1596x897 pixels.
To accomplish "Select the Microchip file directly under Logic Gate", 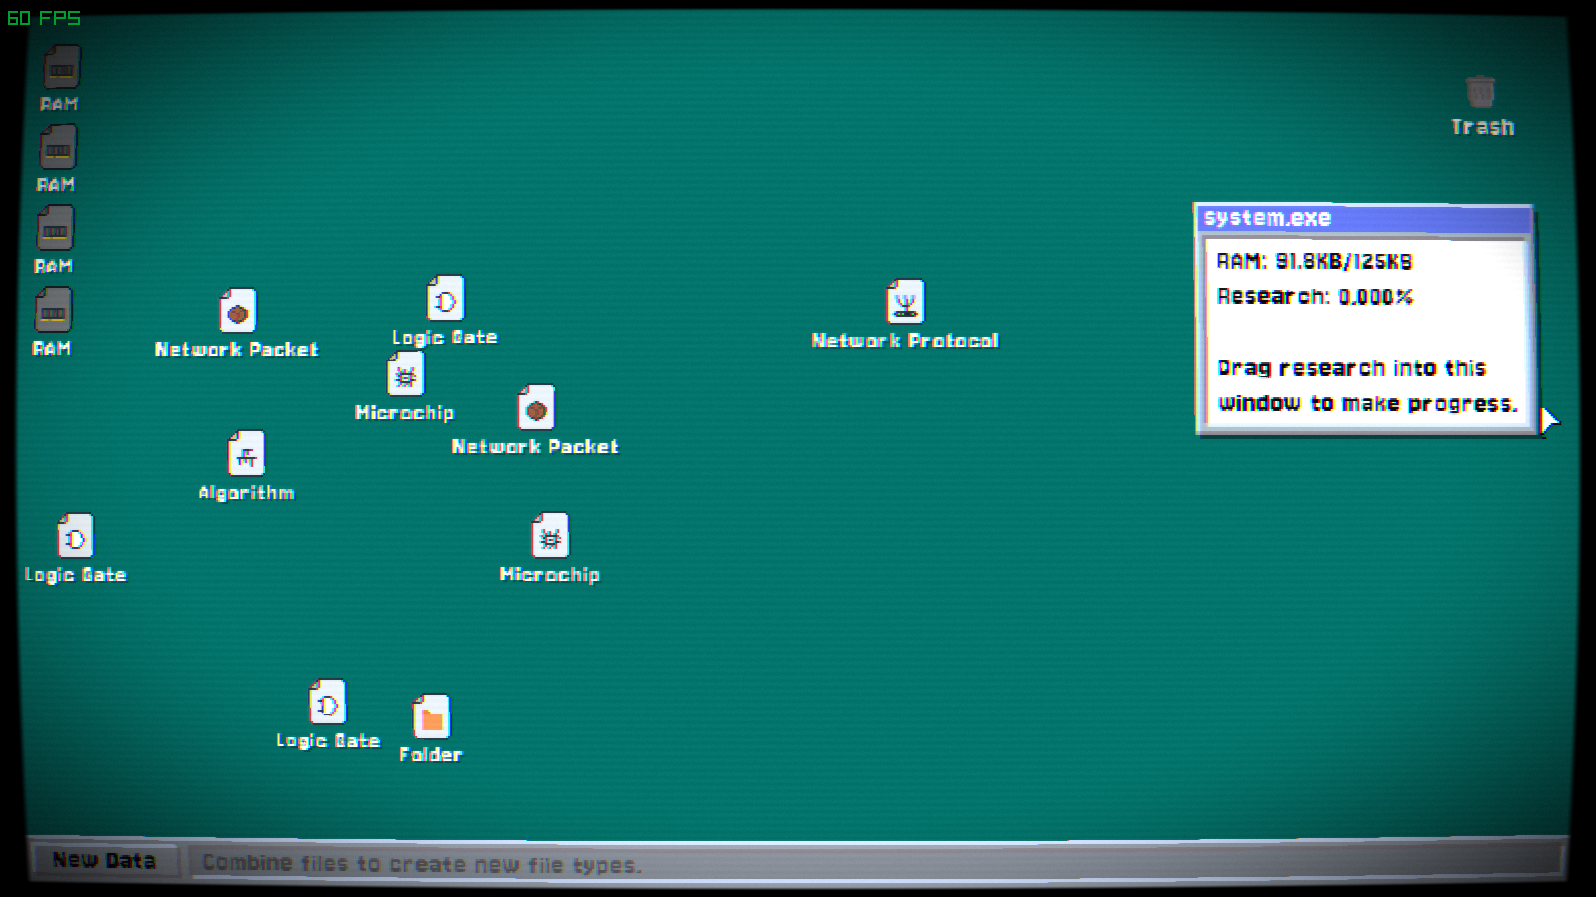I will point(405,375).
